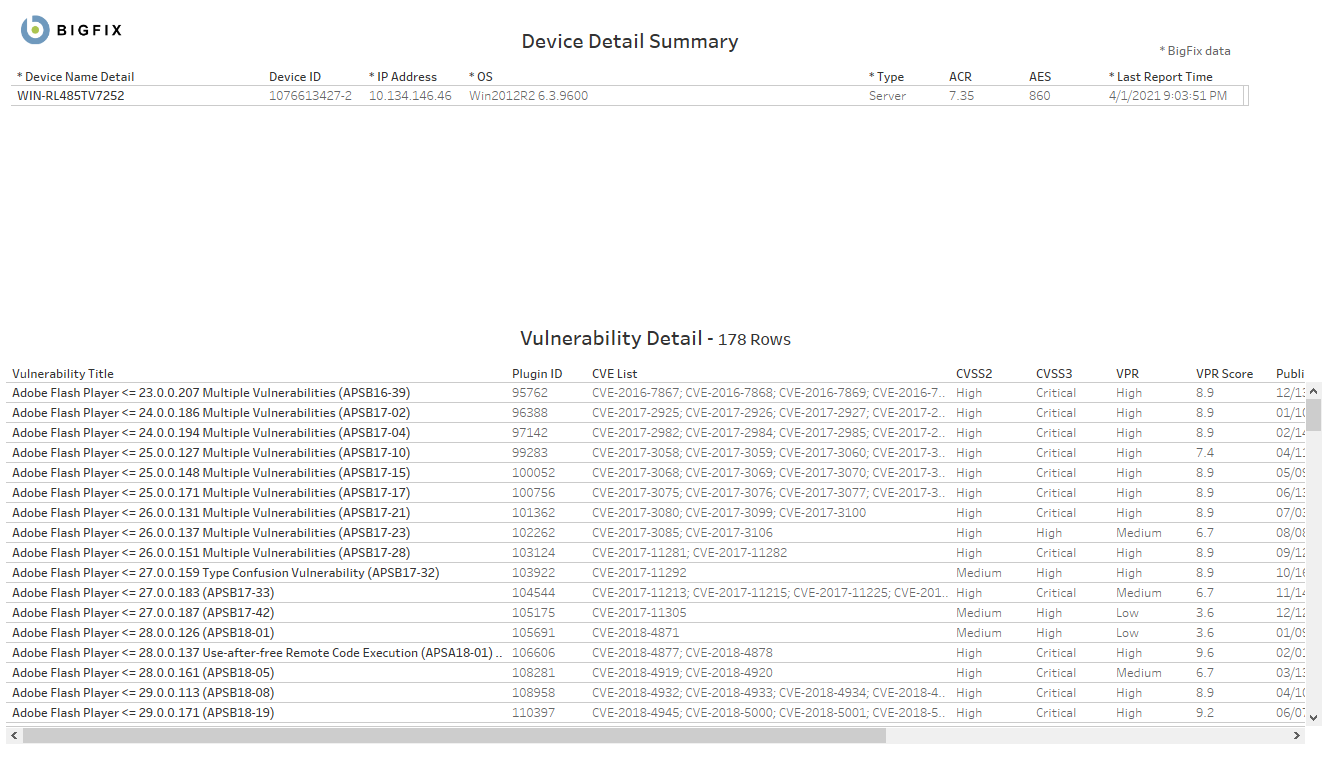
Task: Click left arrow of horizontal scrollbar
Action: point(13,736)
